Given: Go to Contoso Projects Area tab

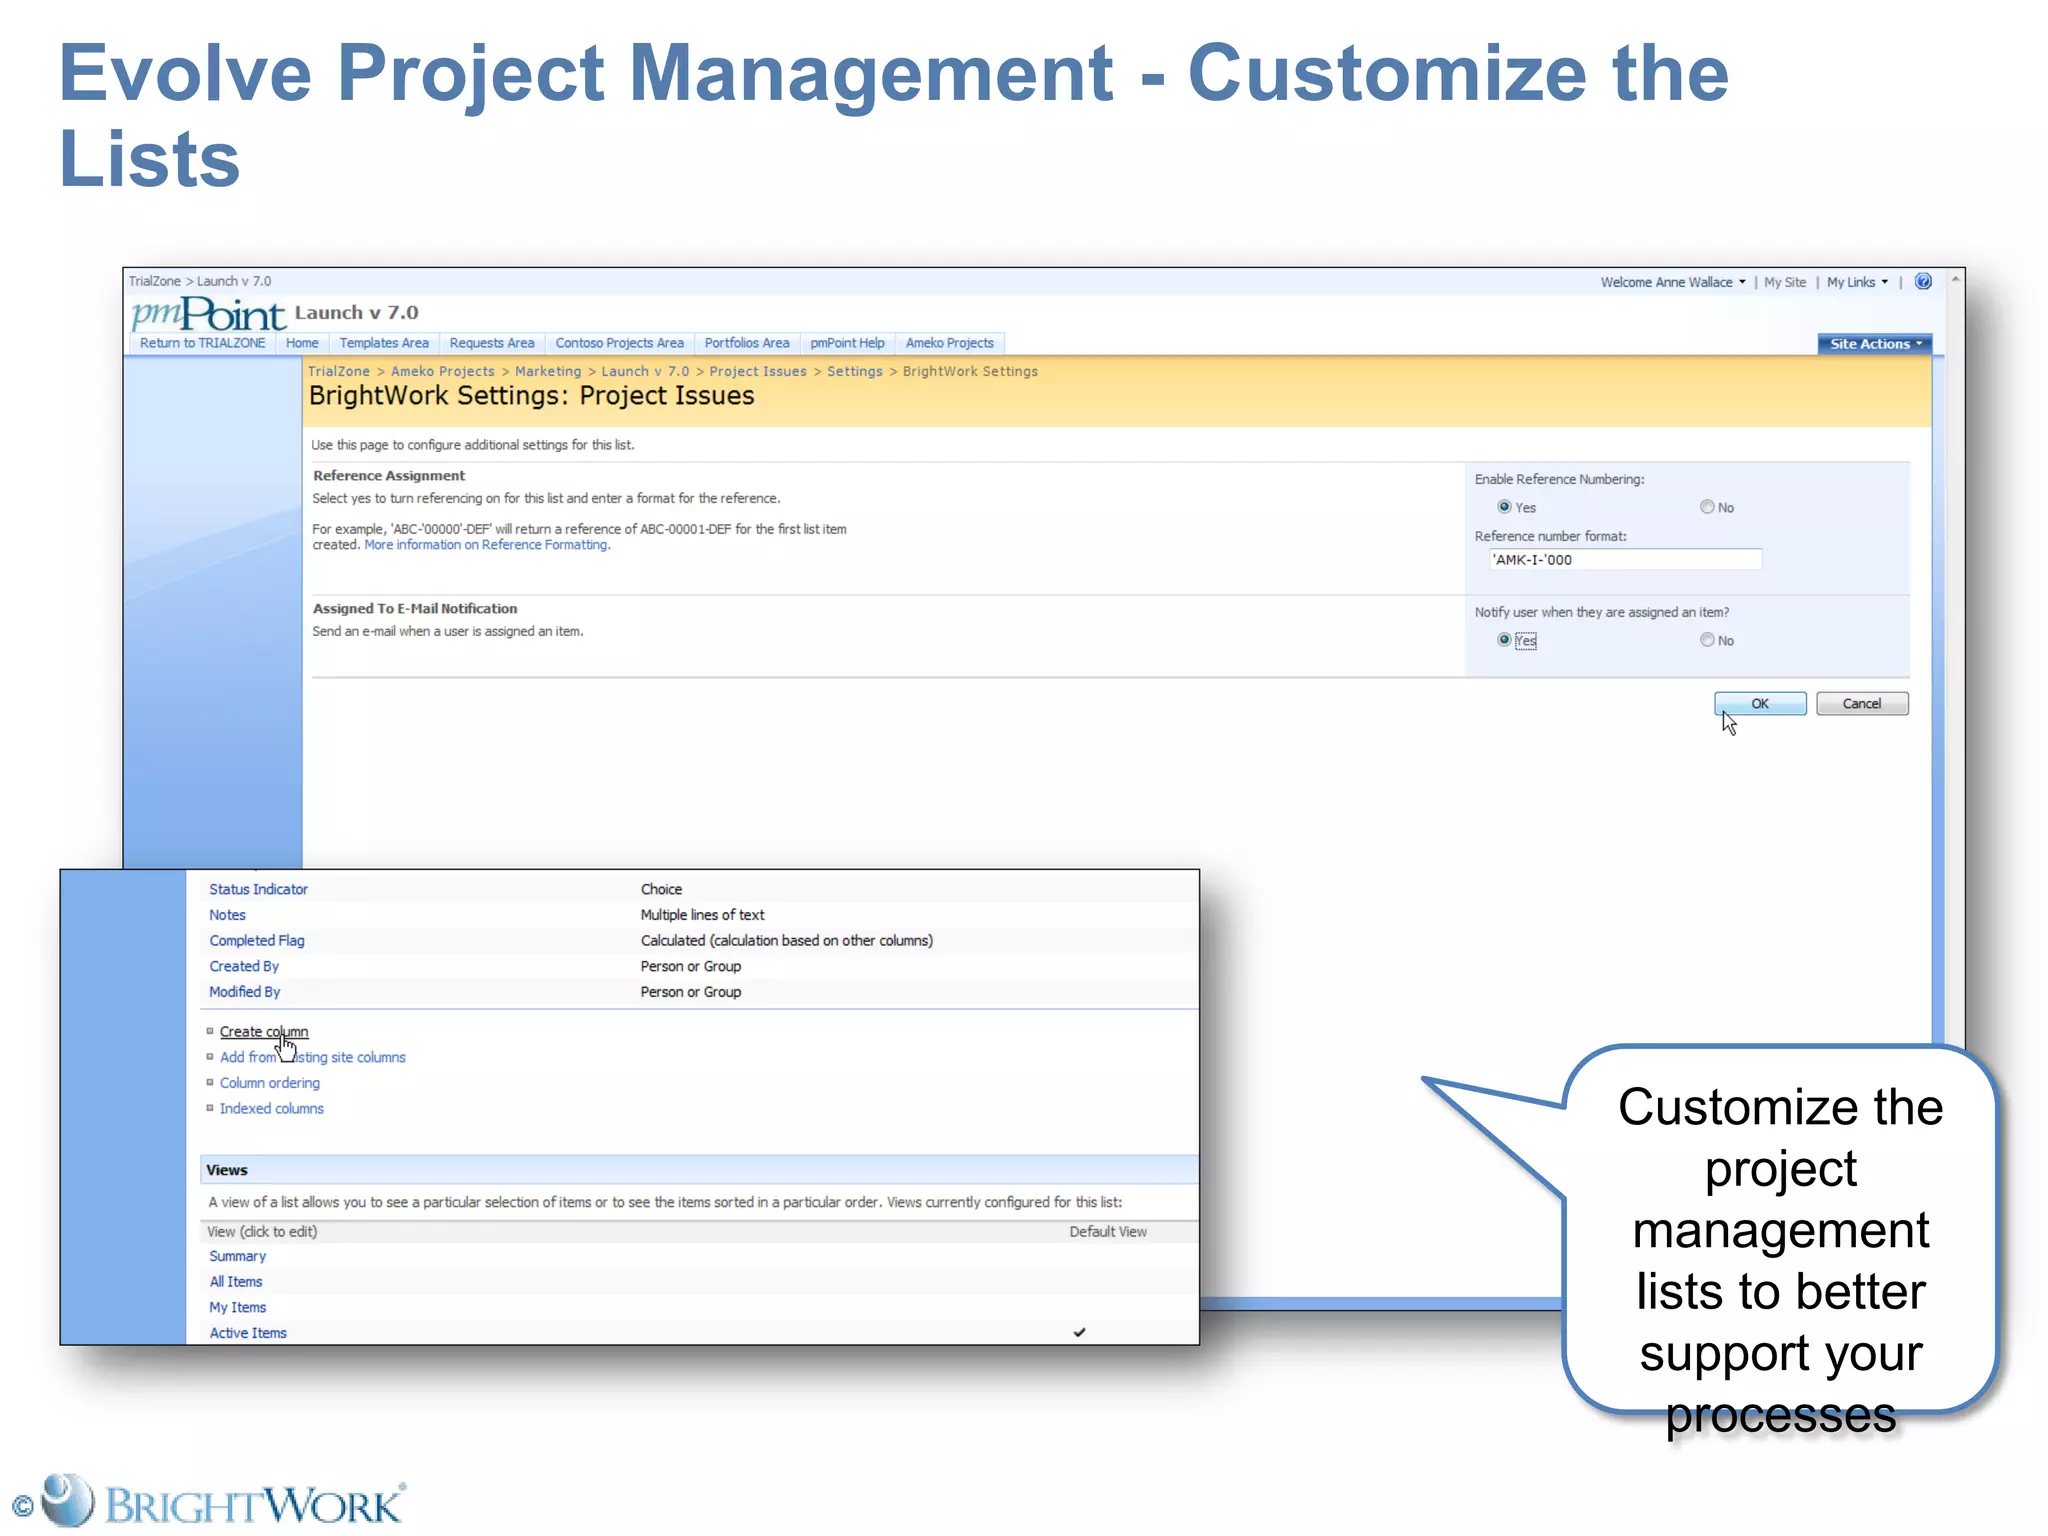Looking at the screenshot, I should click(620, 343).
